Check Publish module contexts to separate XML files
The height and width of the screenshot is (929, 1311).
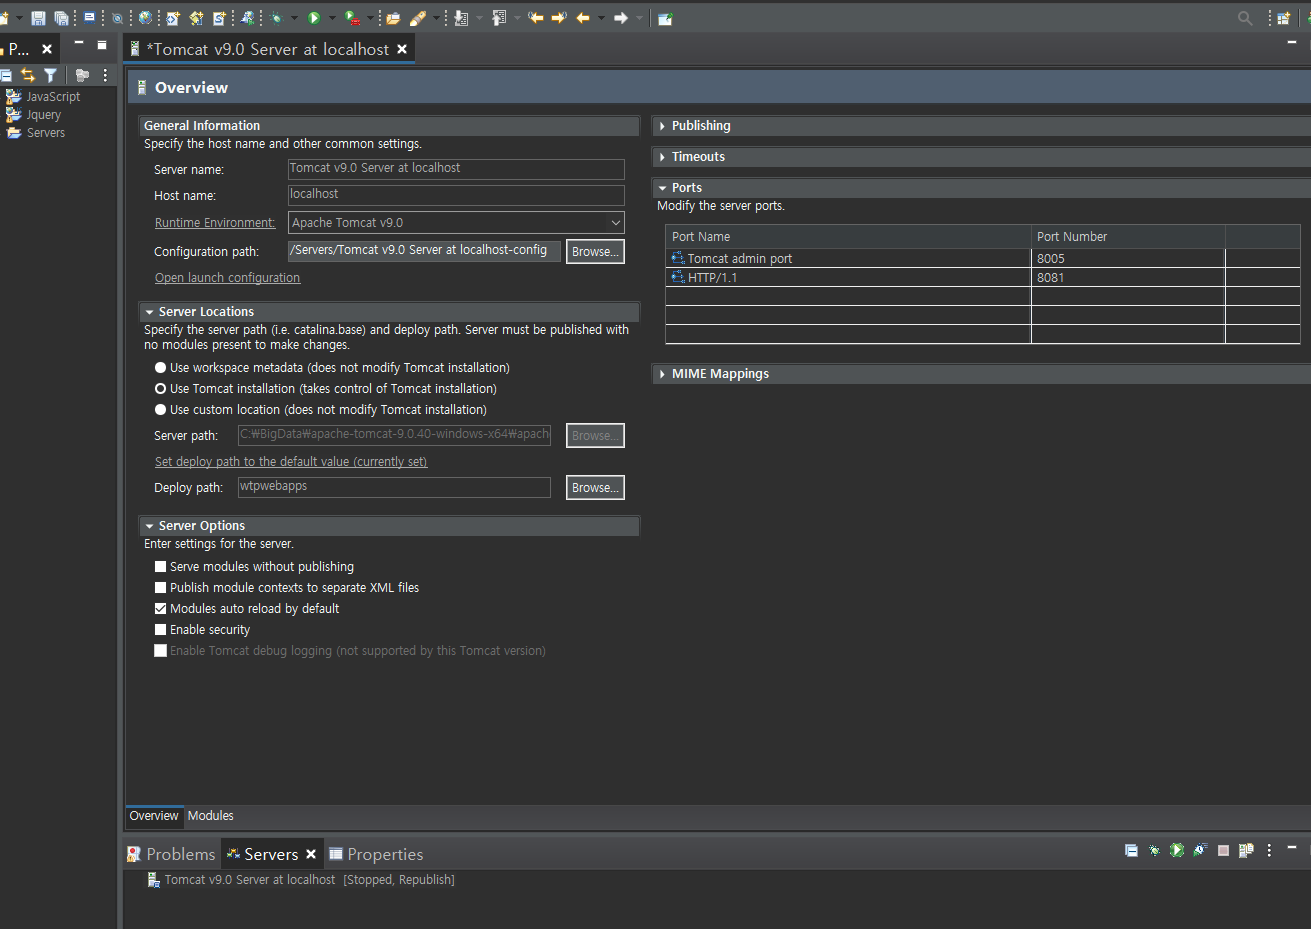[160, 588]
